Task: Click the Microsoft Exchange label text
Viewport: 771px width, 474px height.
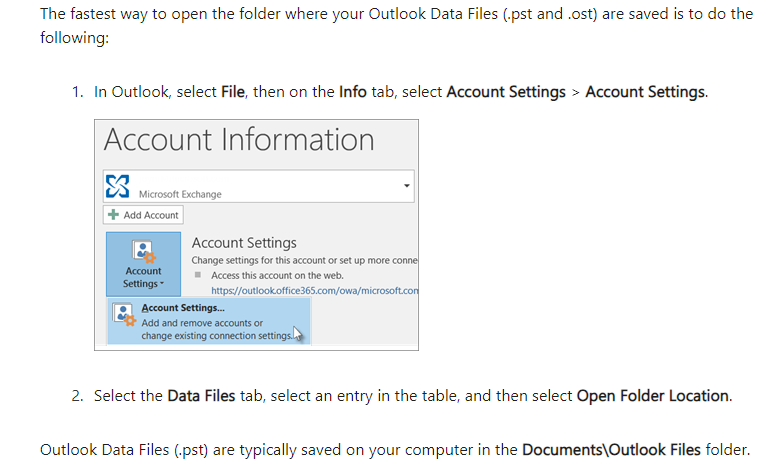Action: (180, 194)
